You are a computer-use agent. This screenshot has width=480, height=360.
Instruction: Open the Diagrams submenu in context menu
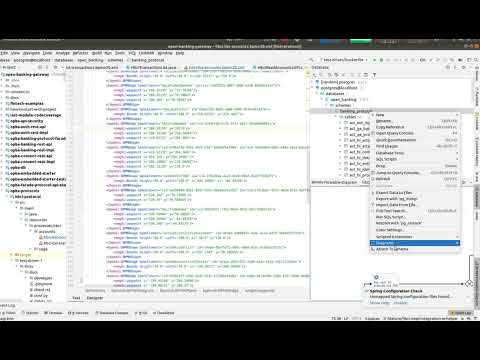415,243
